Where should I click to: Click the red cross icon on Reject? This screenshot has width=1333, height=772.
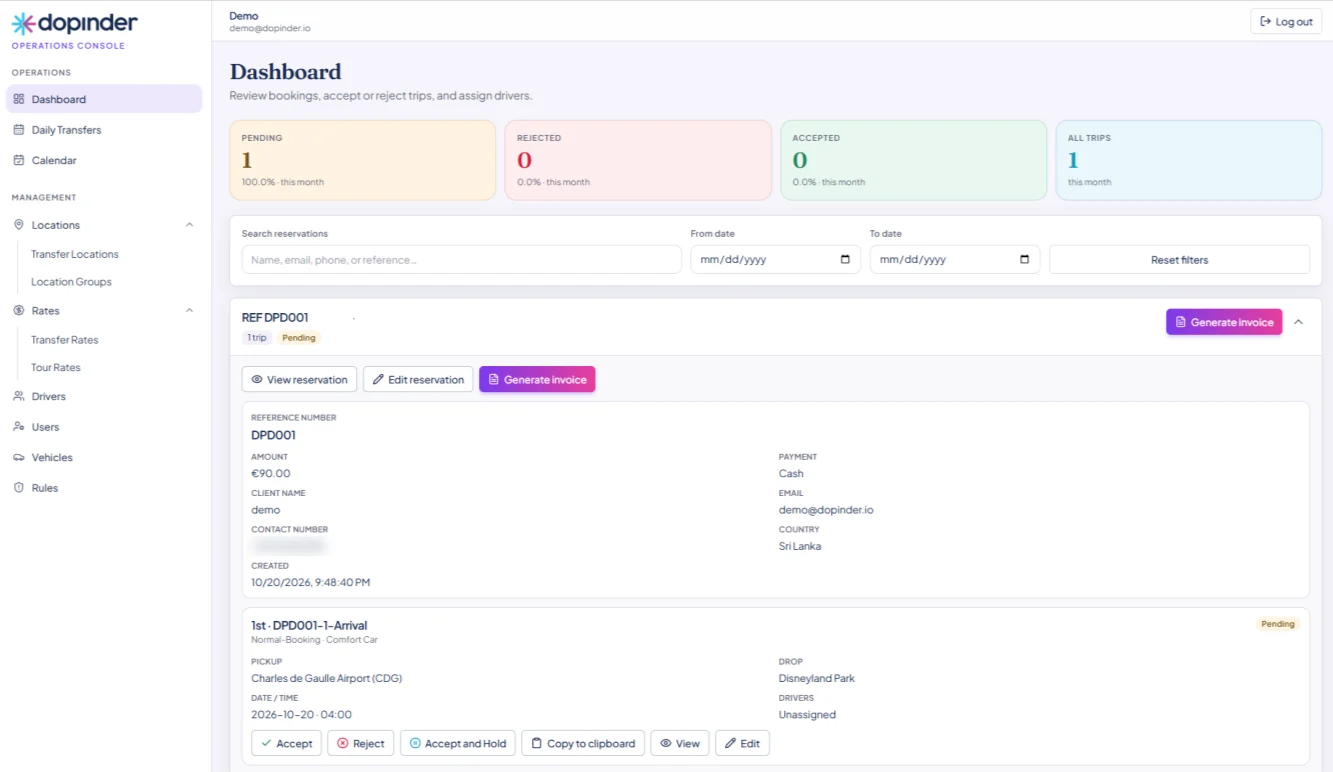point(342,744)
